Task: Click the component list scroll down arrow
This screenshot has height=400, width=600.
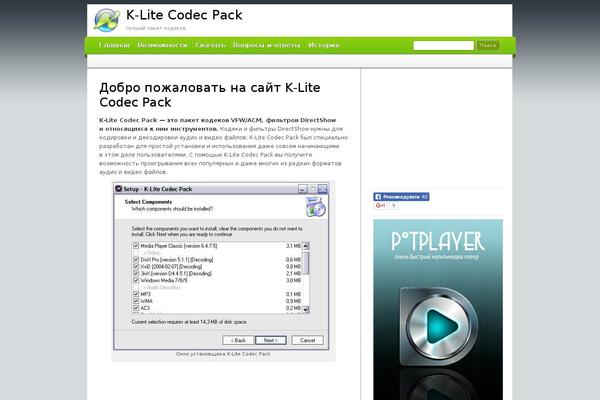Action: pos(305,309)
